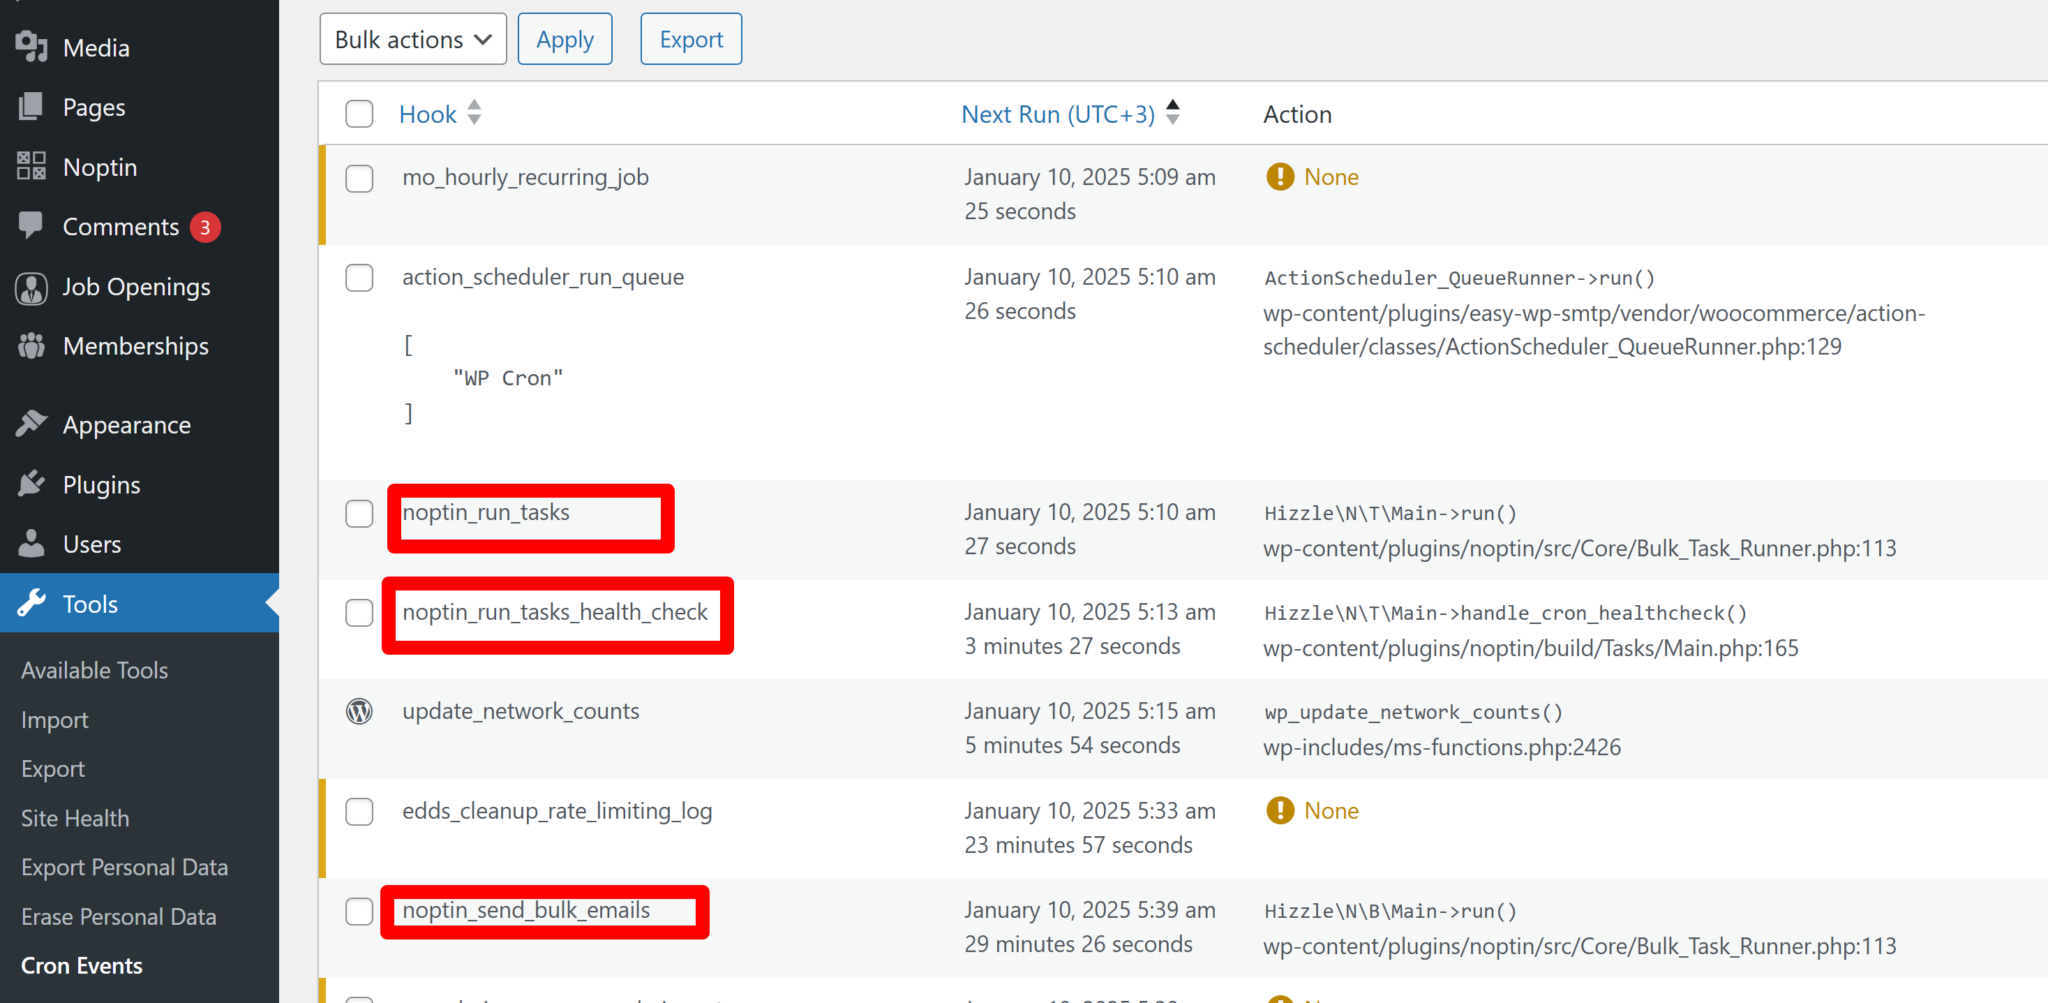Sort by Next Run (UTC+3) column
This screenshot has width=2048, height=1003.
coord(1057,113)
